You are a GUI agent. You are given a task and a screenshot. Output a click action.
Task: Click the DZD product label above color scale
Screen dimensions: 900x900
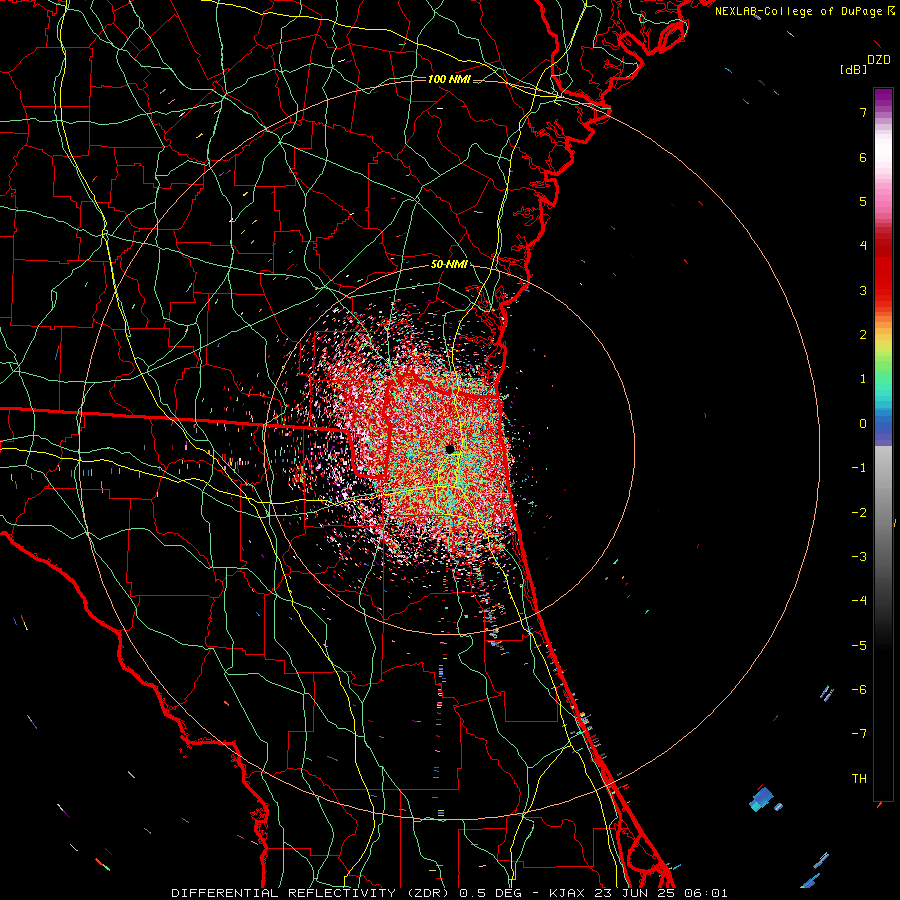tap(879, 60)
